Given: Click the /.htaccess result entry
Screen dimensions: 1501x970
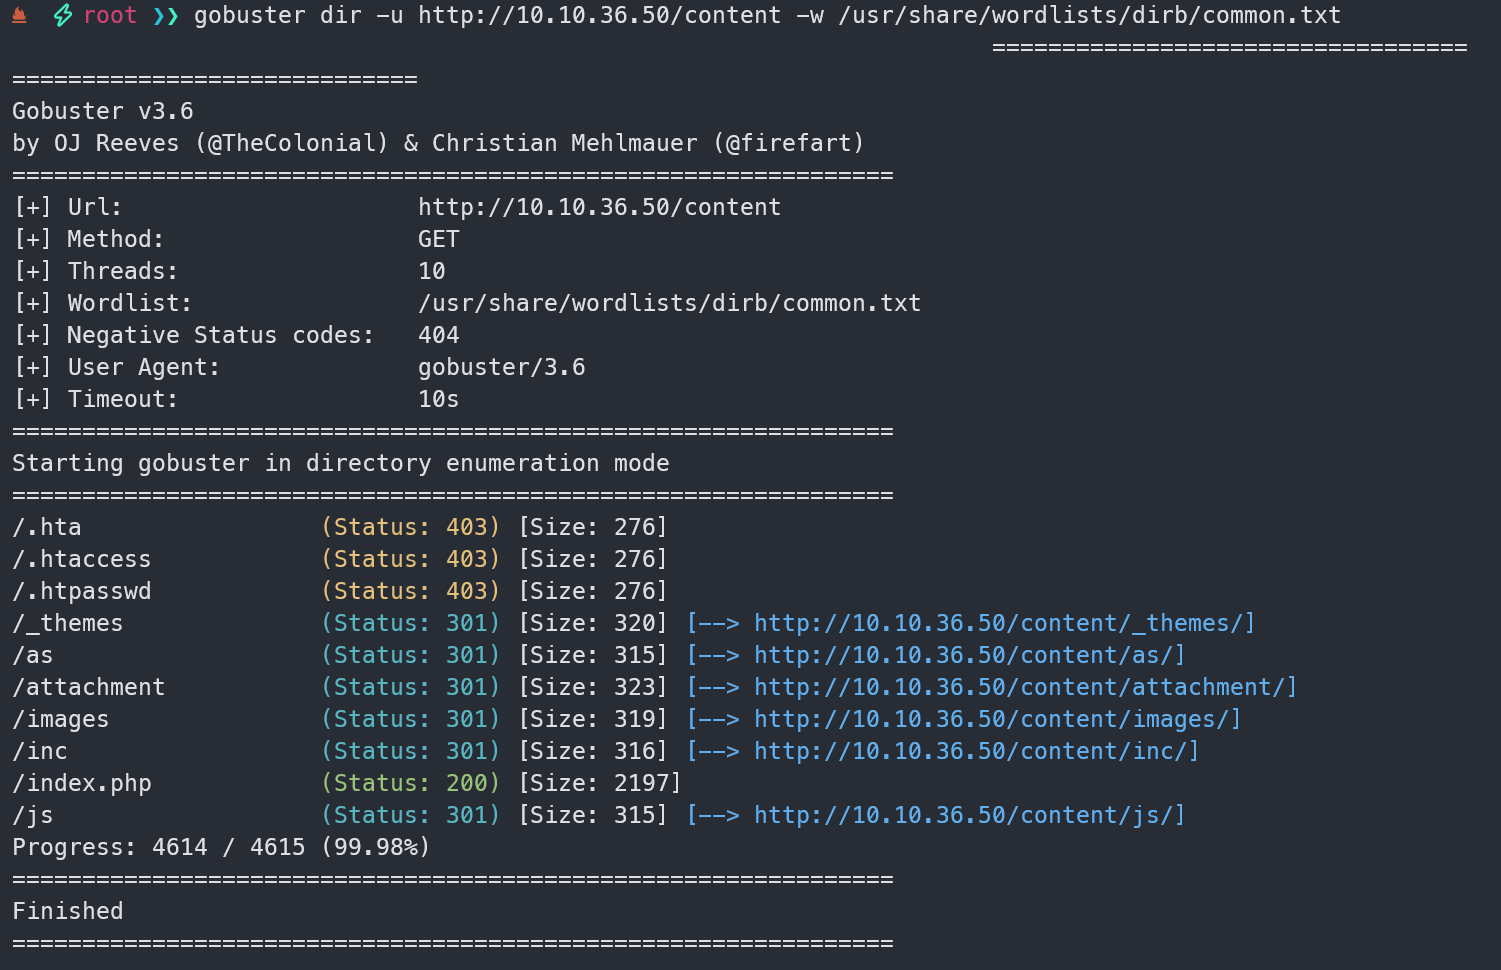Looking at the screenshot, I should pos(82,559).
